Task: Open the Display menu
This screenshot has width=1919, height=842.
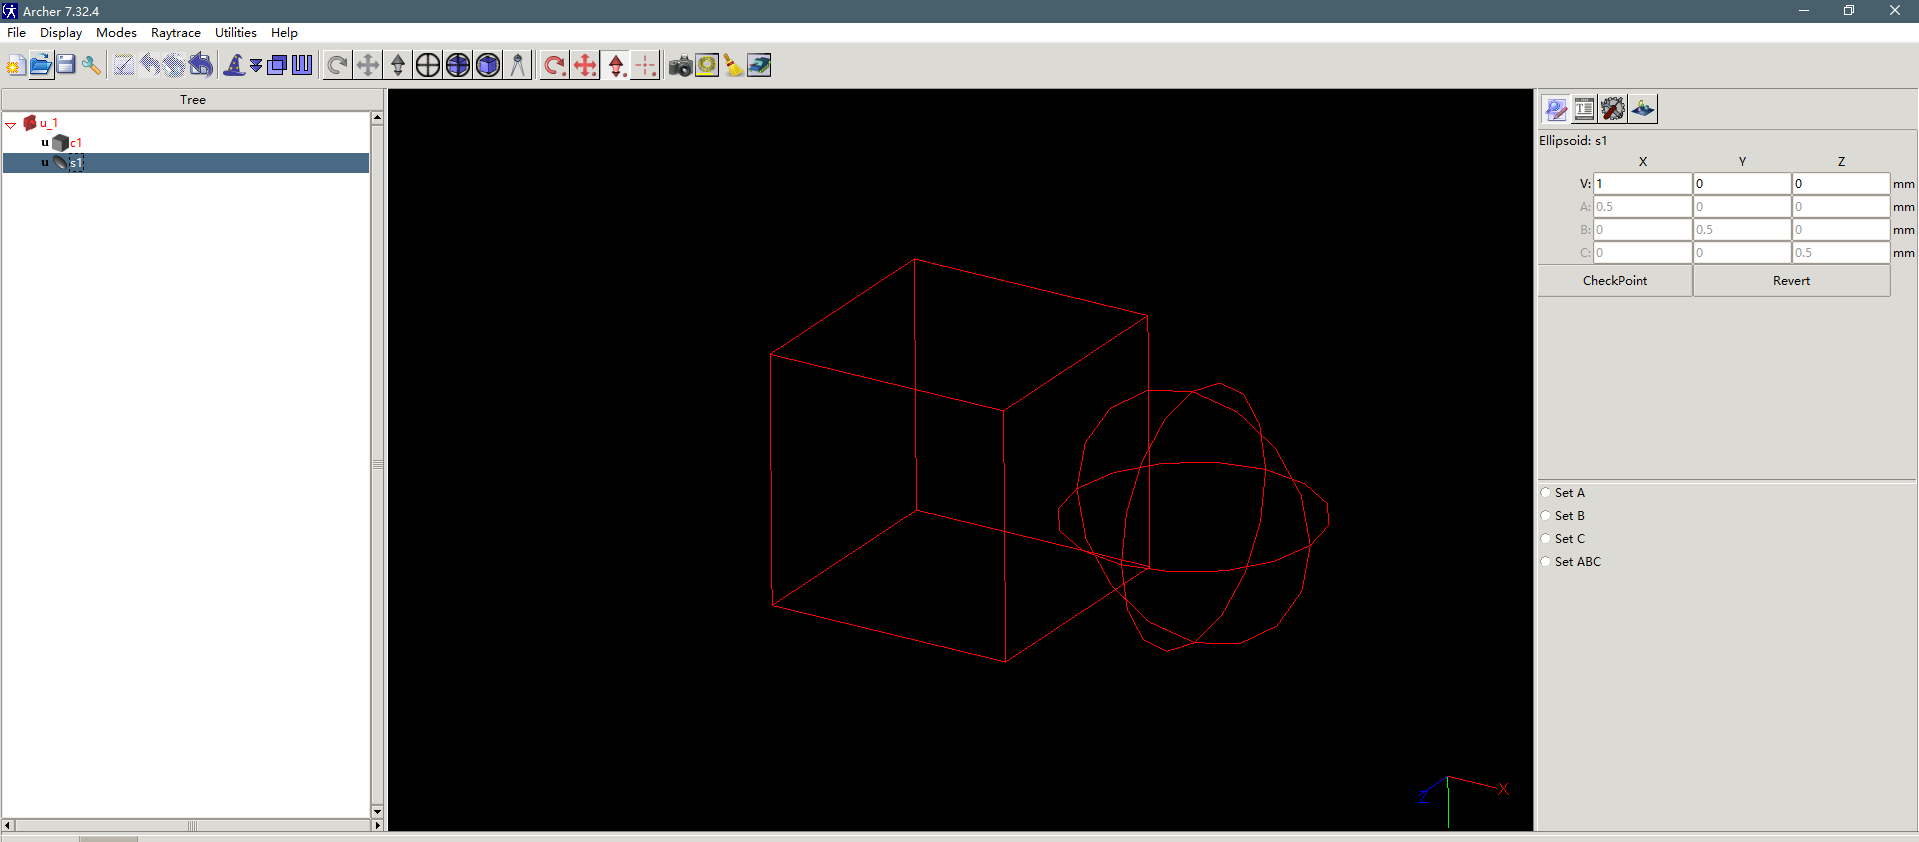Action: tap(61, 33)
